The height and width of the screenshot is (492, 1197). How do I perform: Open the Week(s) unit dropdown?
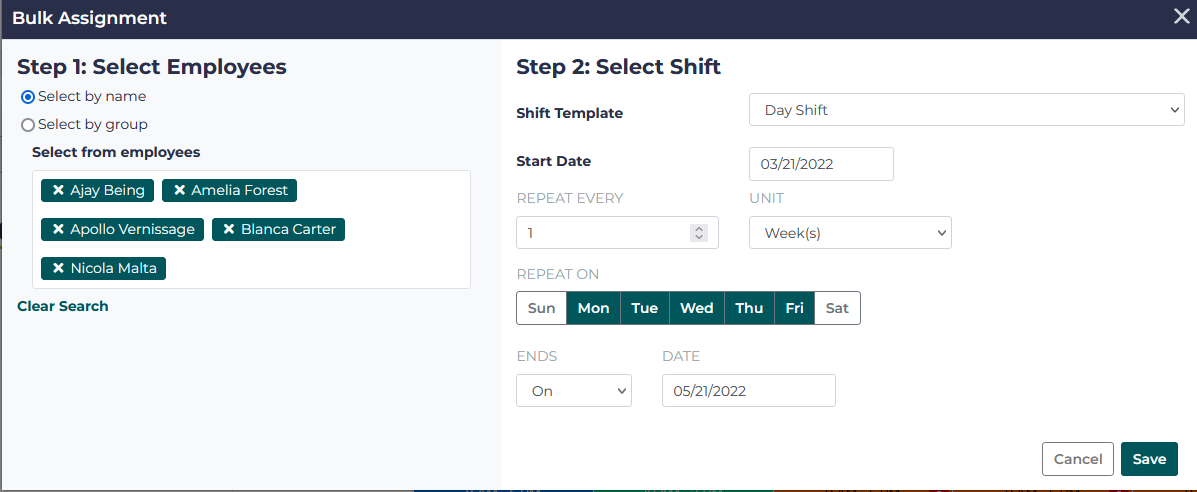[850, 232]
